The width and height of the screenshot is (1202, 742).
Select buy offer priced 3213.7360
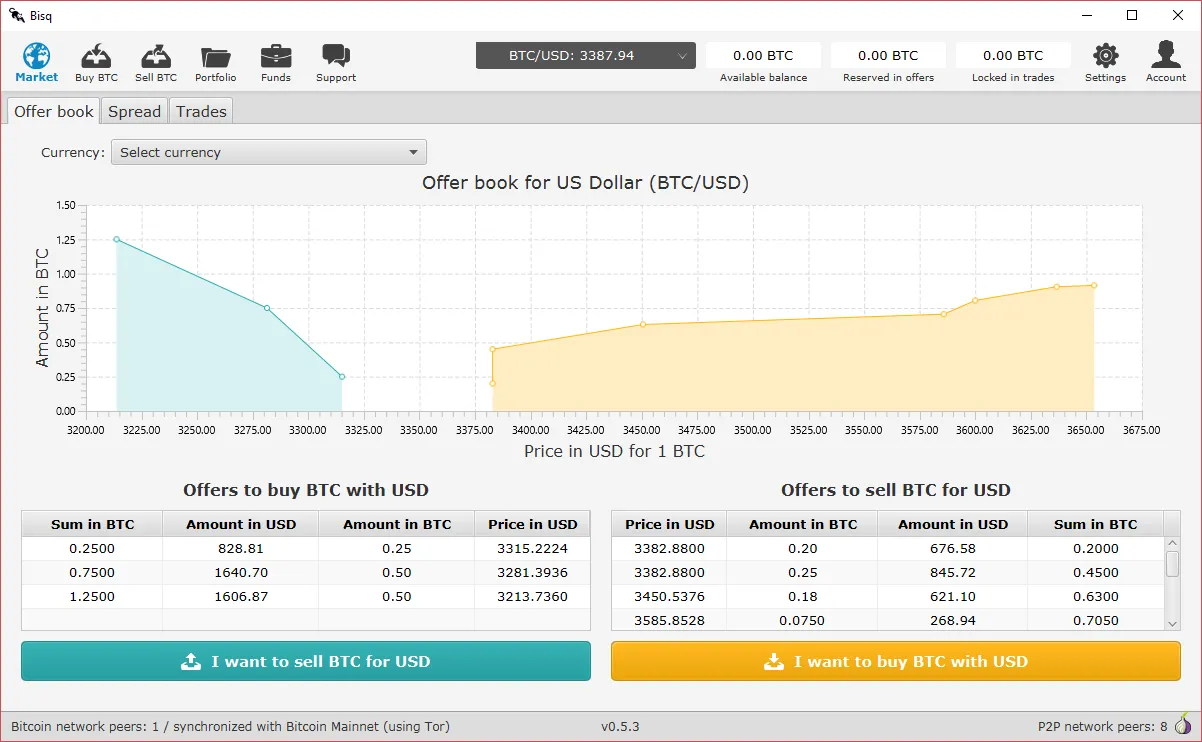coord(306,597)
